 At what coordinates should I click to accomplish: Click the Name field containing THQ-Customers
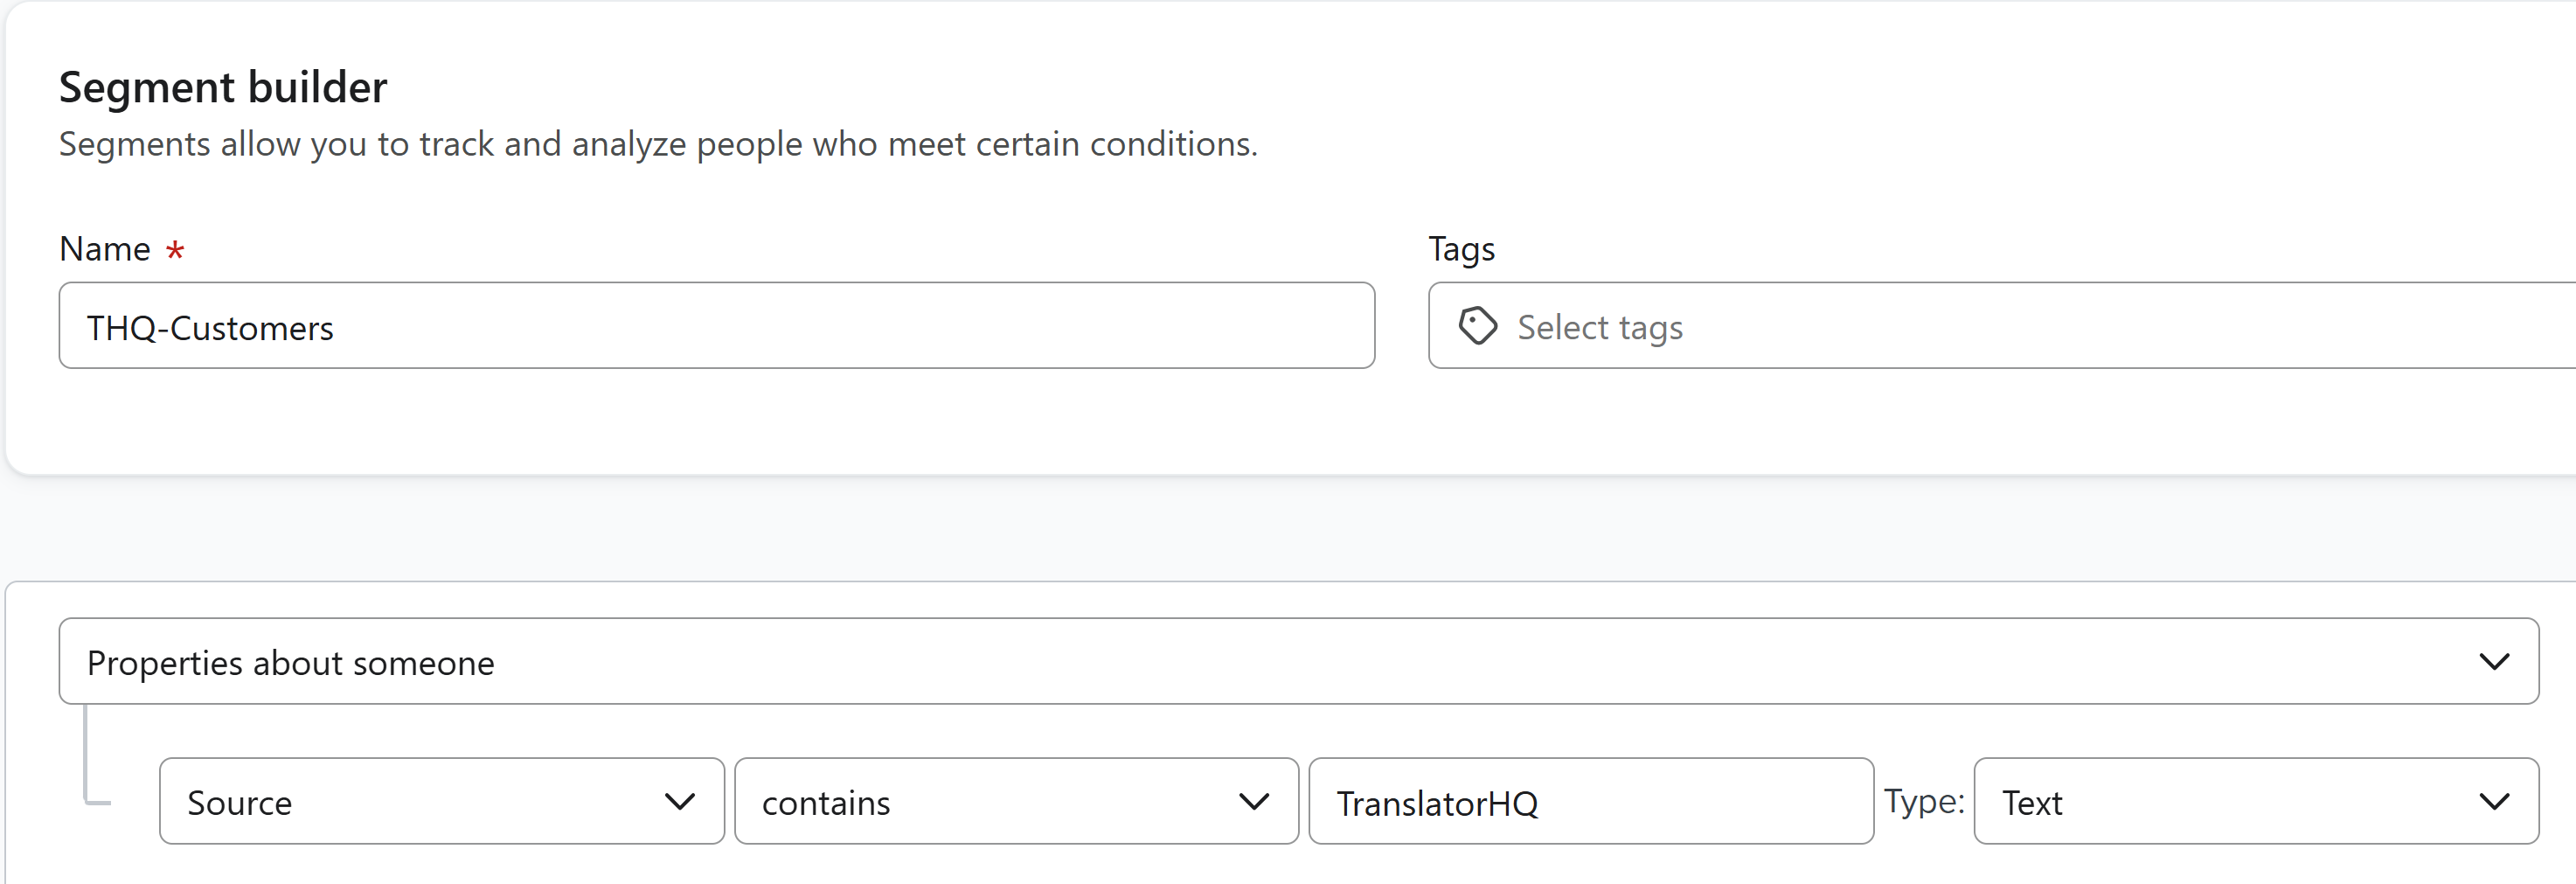[x=716, y=326]
